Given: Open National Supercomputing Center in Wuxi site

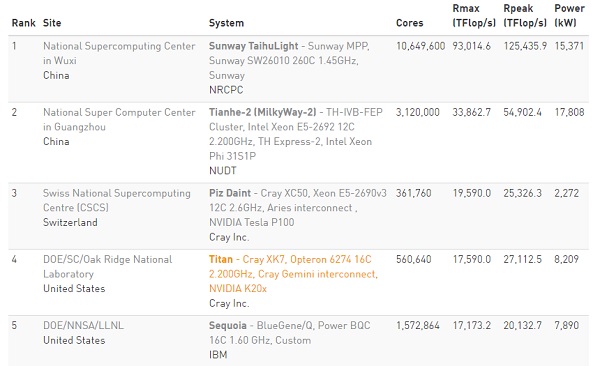Looking at the screenshot, I should coord(119,53).
